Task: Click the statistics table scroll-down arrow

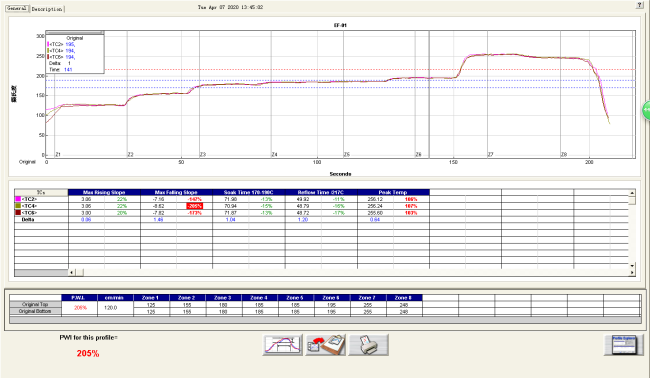Action: (632, 265)
